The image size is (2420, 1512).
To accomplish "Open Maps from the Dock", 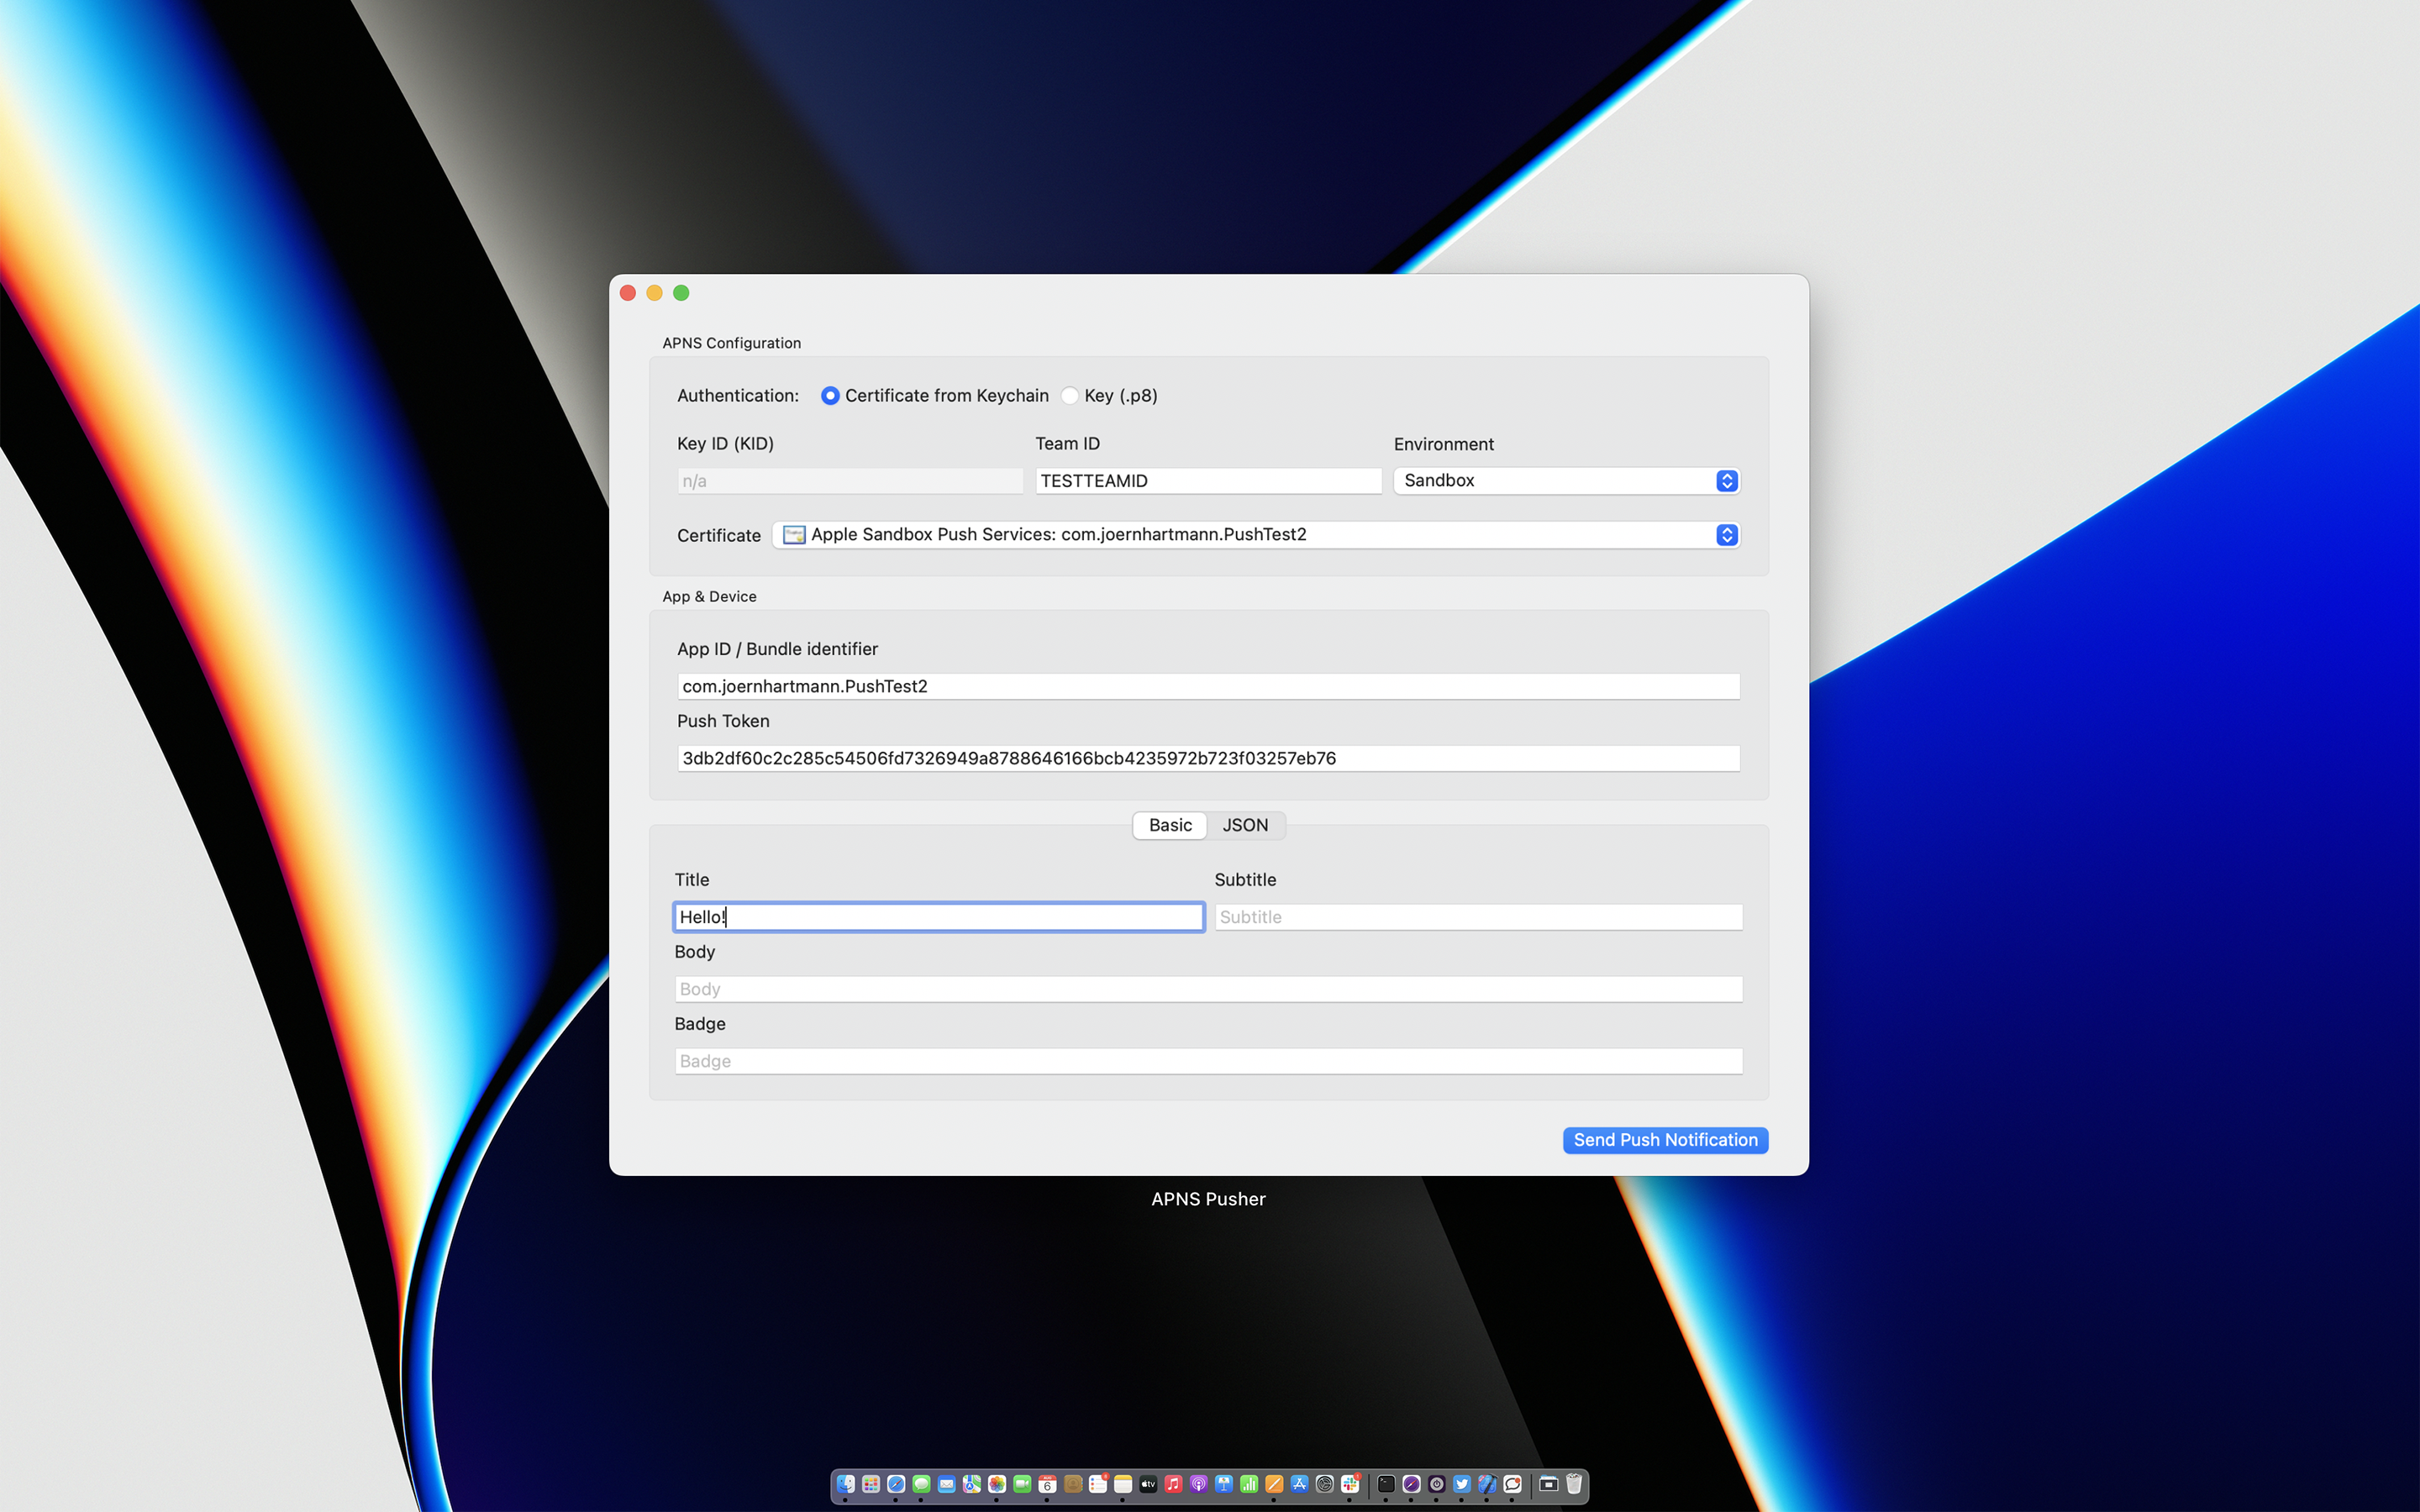I will click(972, 1484).
